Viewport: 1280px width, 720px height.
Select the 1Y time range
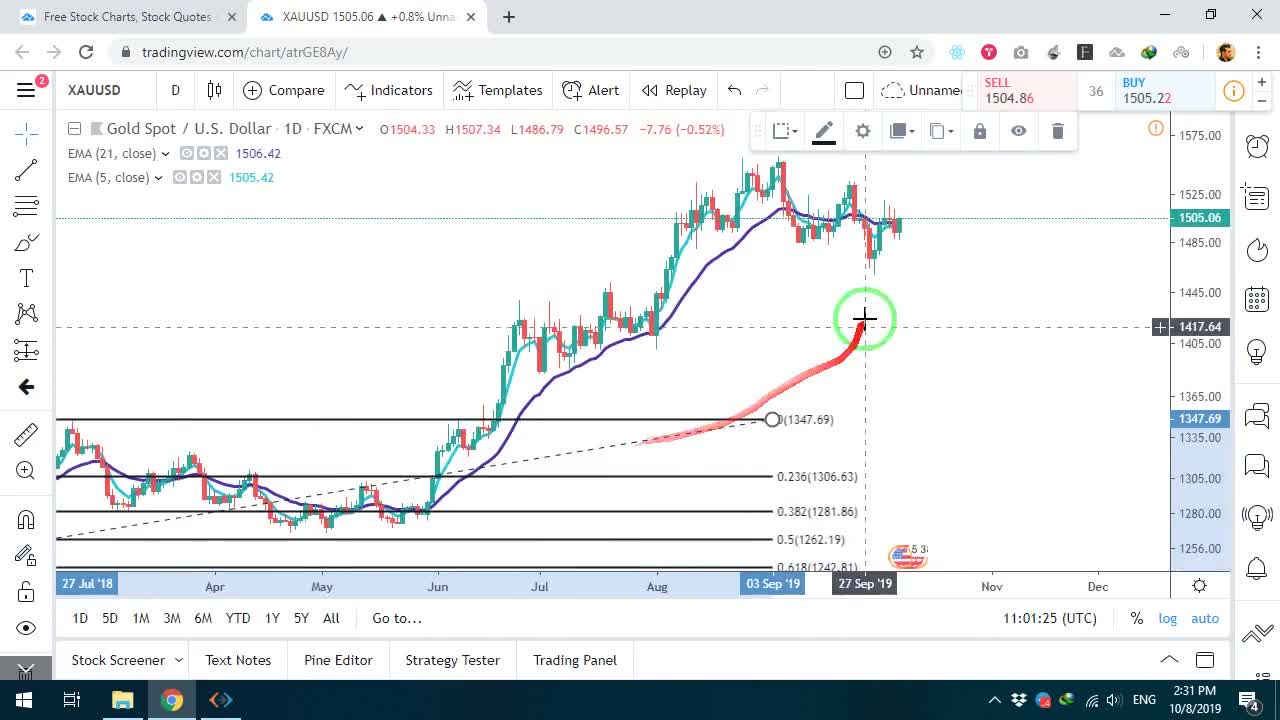pos(272,618)
